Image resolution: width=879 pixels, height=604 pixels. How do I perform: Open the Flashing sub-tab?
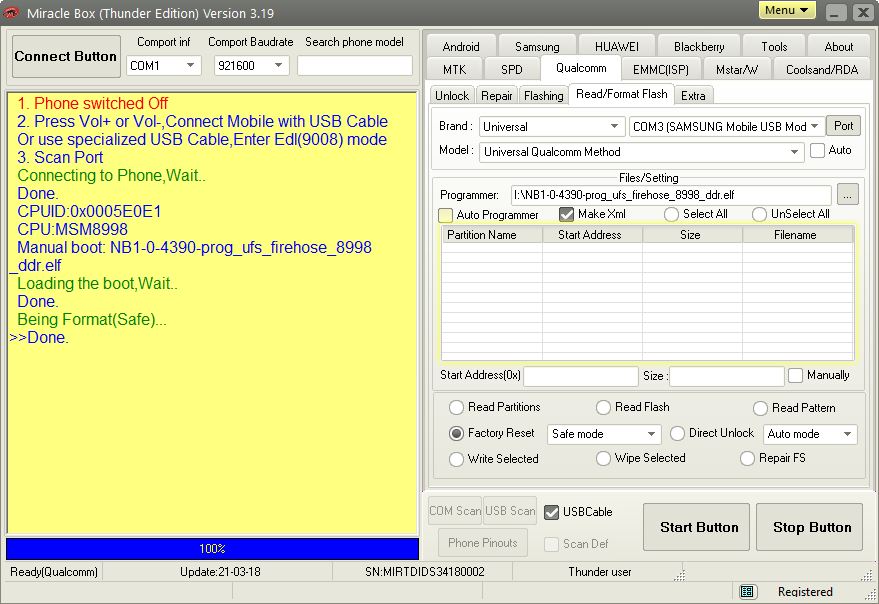[544, 95]
